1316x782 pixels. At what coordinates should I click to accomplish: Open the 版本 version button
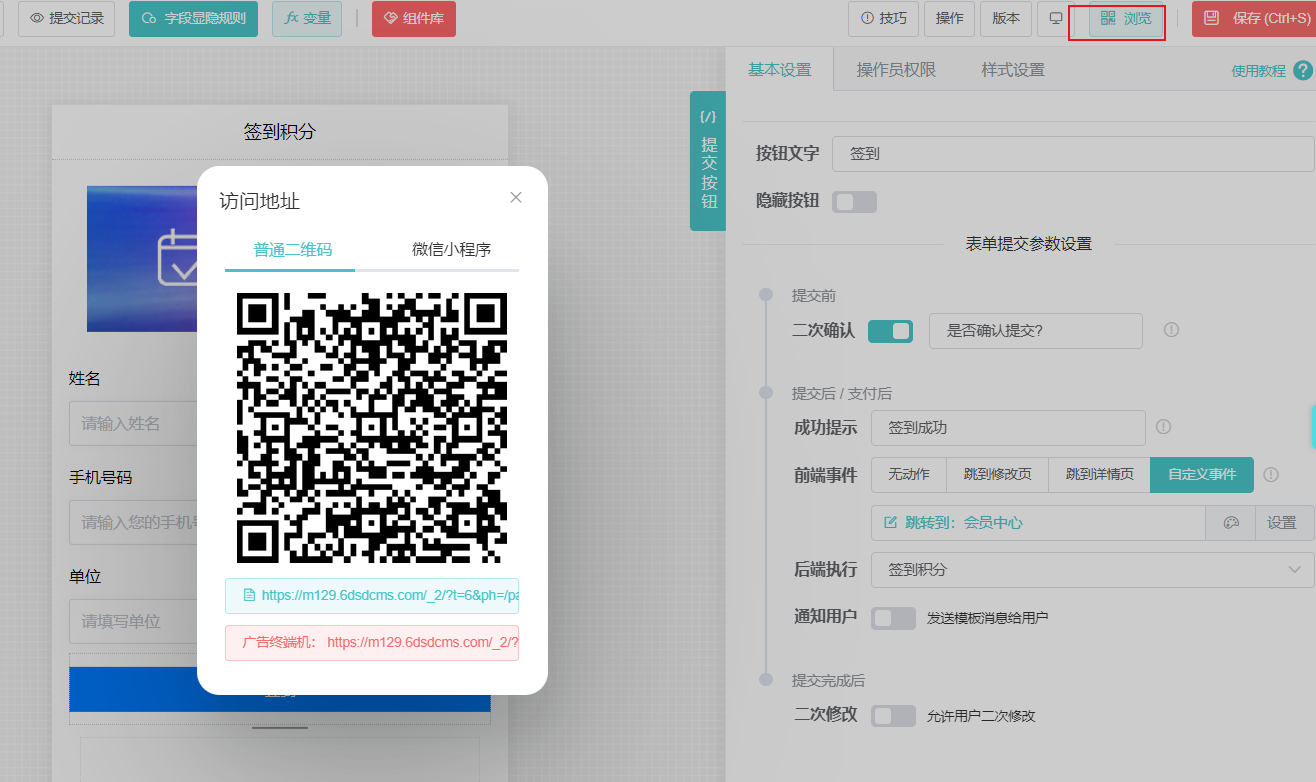pos(1006,18)
